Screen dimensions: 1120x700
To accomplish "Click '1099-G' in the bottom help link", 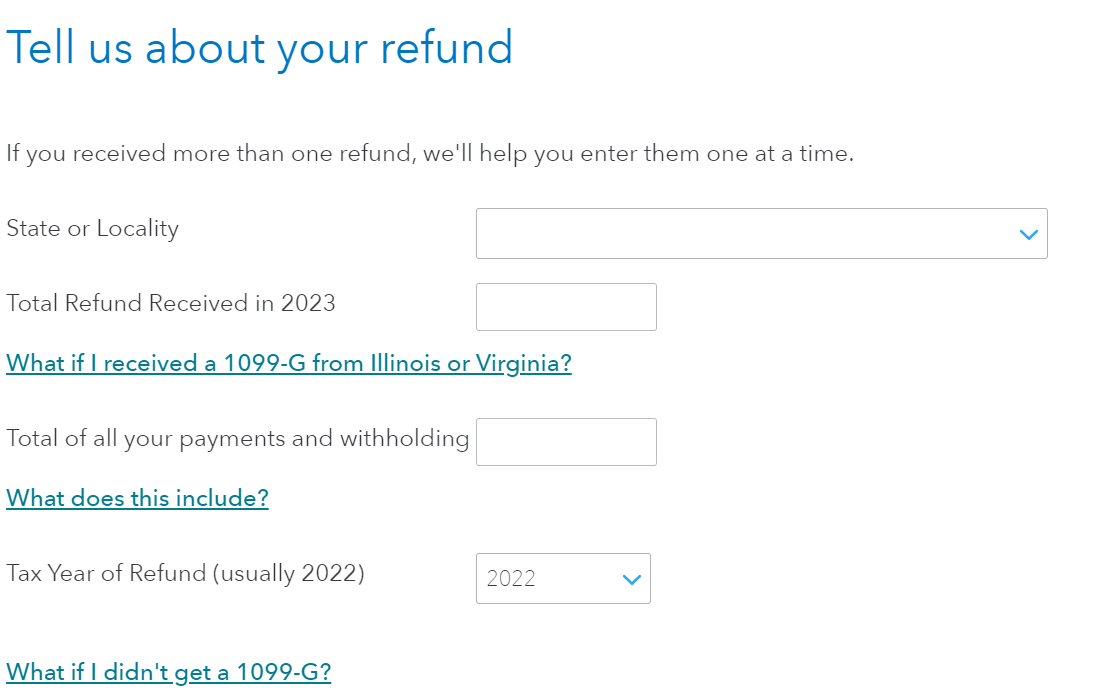I will (x=283, y=672).
